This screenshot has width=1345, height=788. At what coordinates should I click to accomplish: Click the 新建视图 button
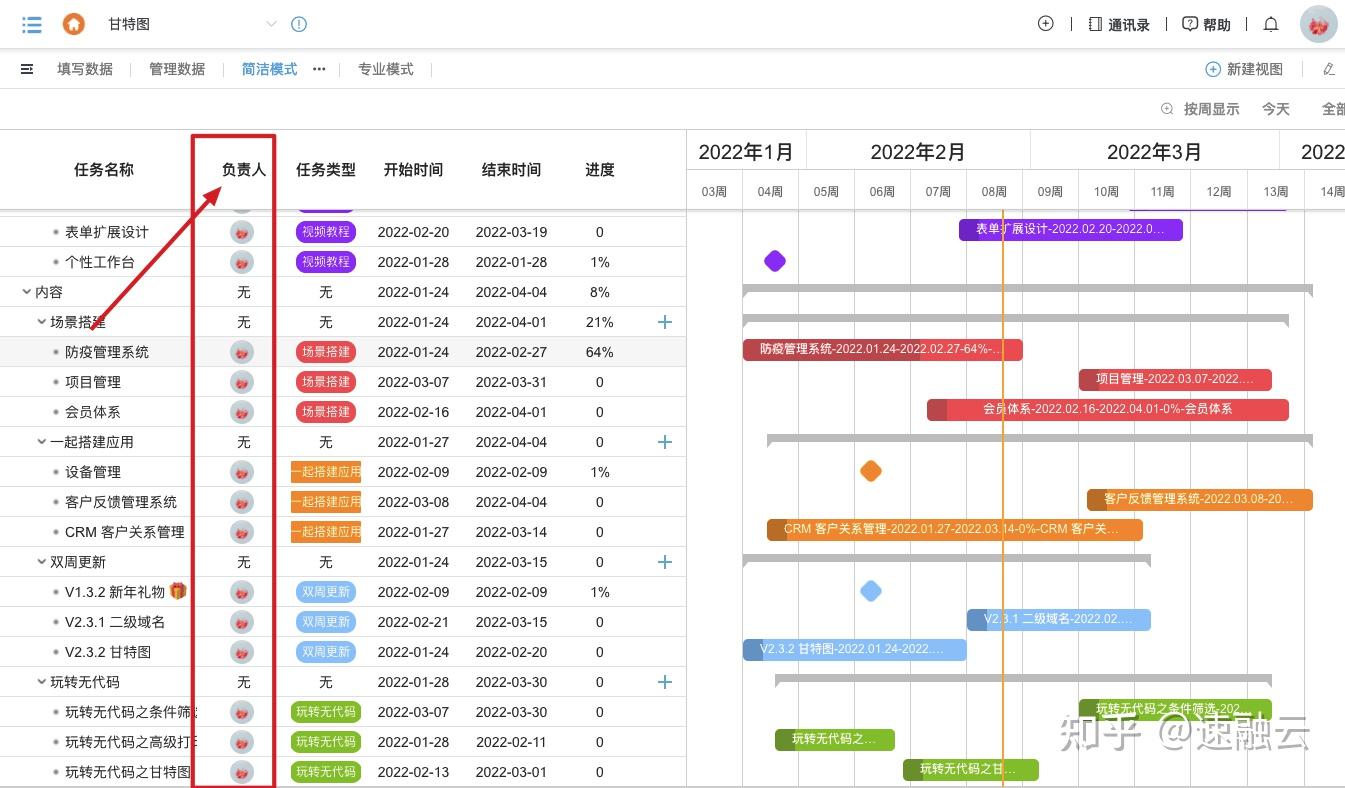[x=1244, y=69]
